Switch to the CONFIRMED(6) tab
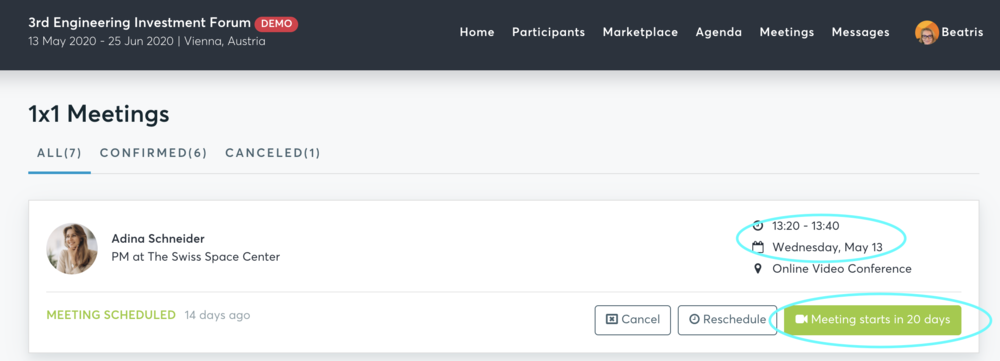 154,153
